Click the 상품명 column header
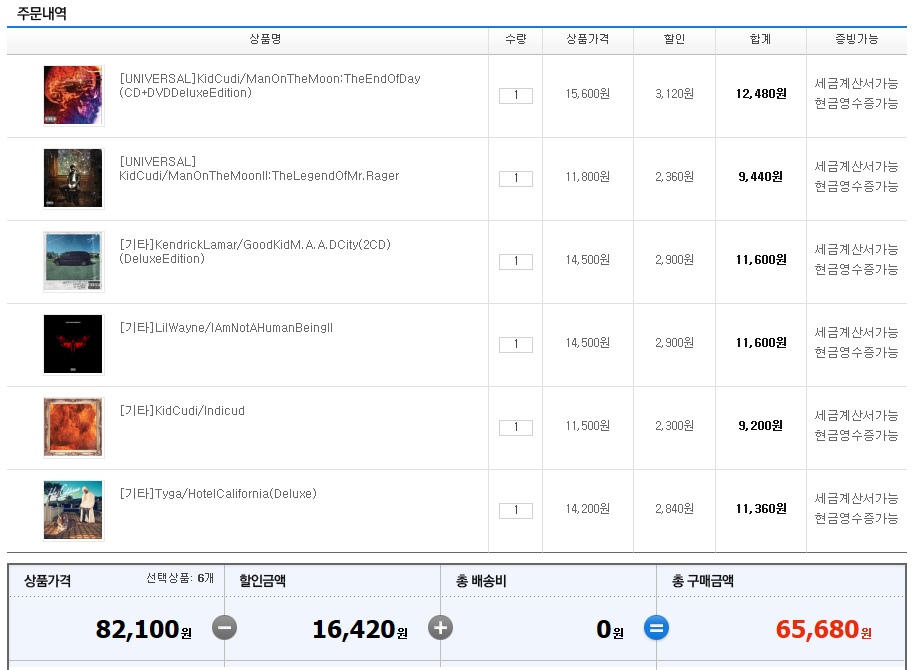Image resolution: width=915 pixels, height=670 pixels. (x=265, y=39)
